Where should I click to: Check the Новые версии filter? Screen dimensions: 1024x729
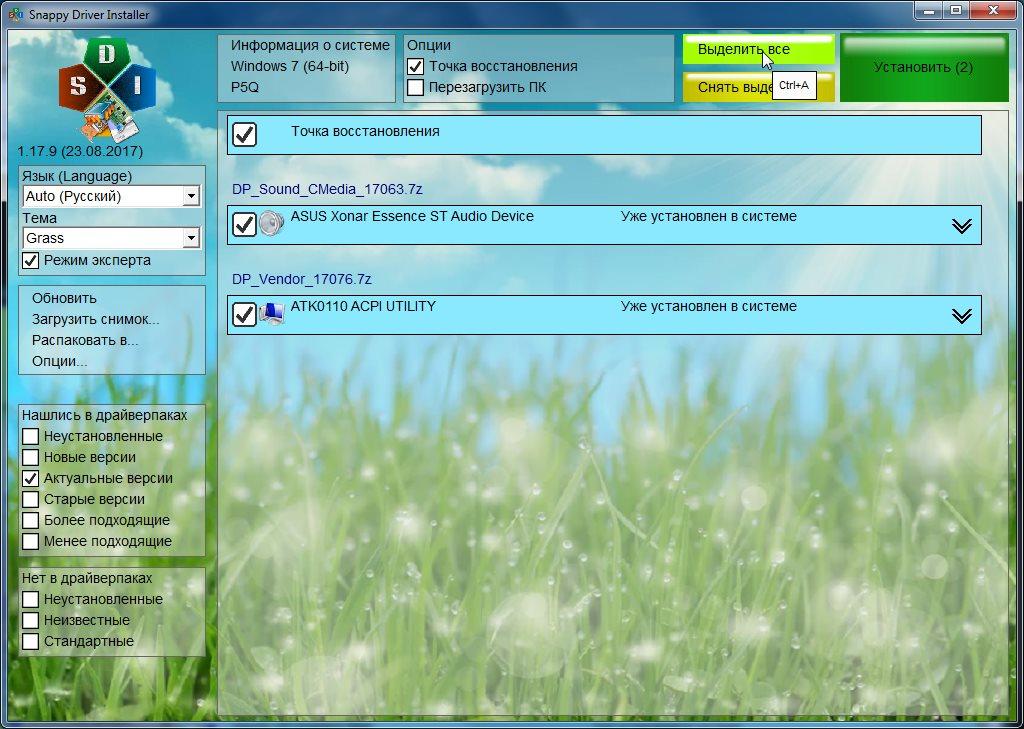point(31,458)
